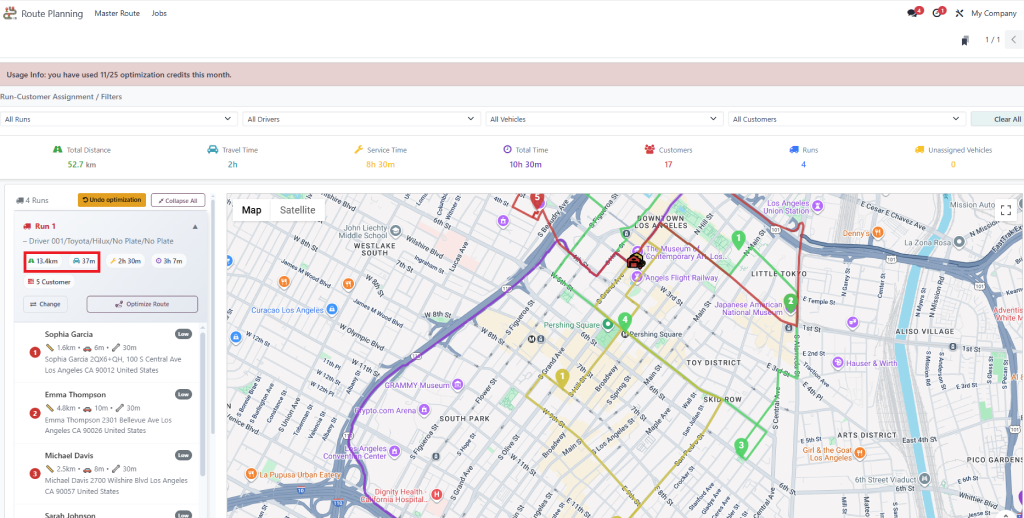Open the All Drivers dropdown filter

pyautogui.click(x=360, y=119)
